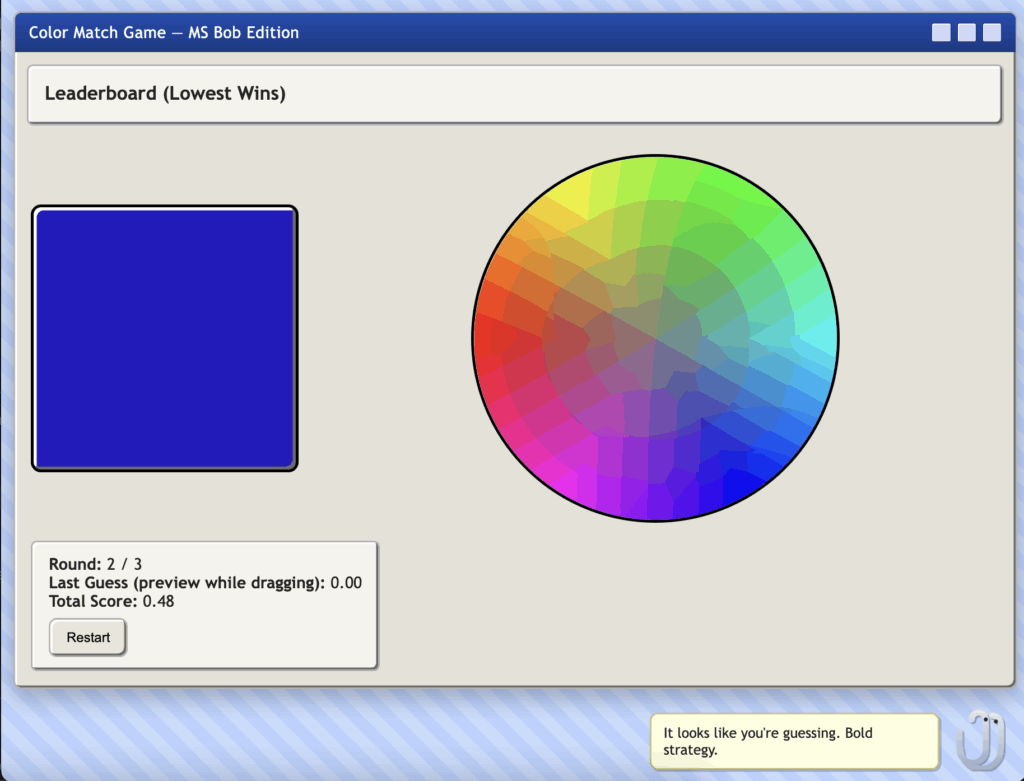The width and height of the screenshot is (1024, 781).
Task: Click the rightmost title bar window button
Action: coord(991,33)
